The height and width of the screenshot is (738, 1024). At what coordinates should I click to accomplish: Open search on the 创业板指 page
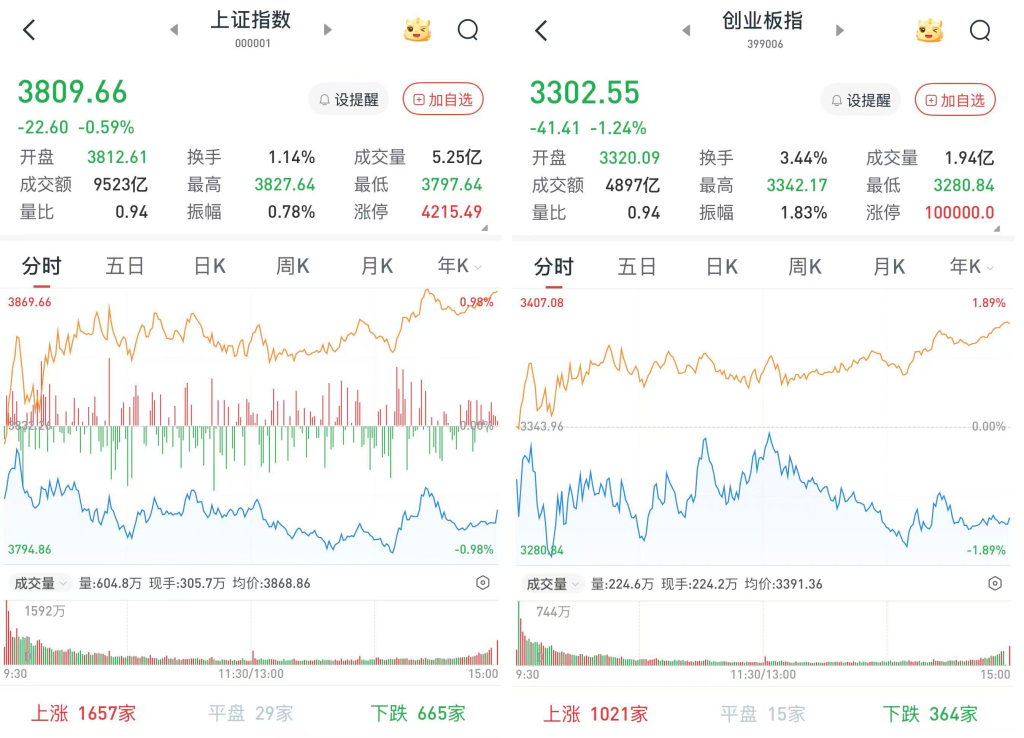(980, 31)
